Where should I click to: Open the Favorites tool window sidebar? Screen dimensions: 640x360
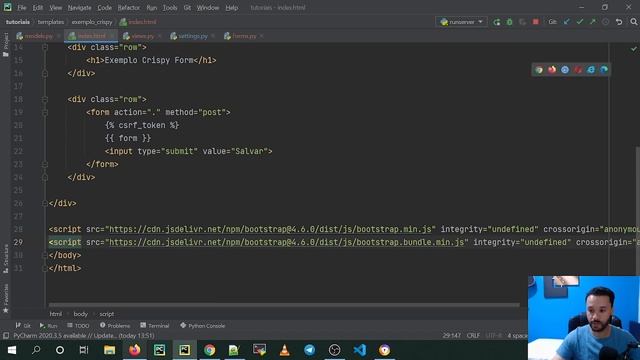(6, 298)
